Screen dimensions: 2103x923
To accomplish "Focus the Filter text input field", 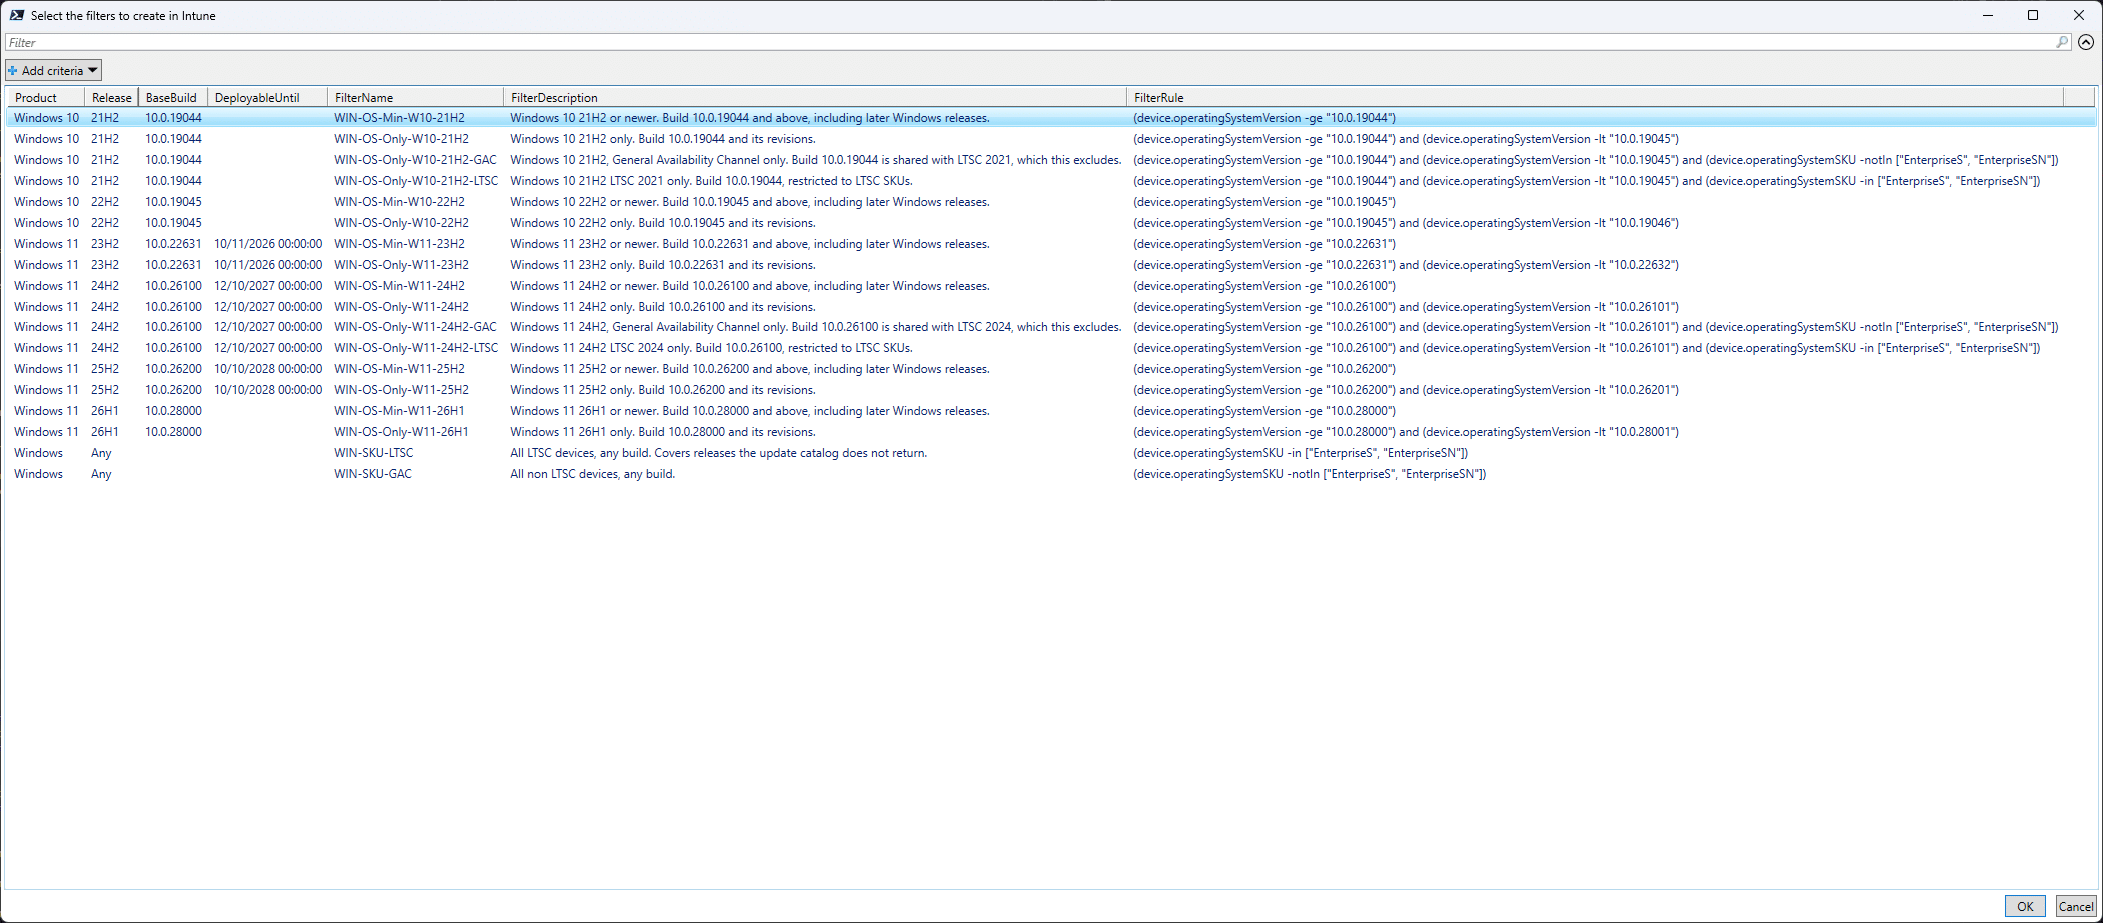I will pyautogui.click(x=1030, y=42).
